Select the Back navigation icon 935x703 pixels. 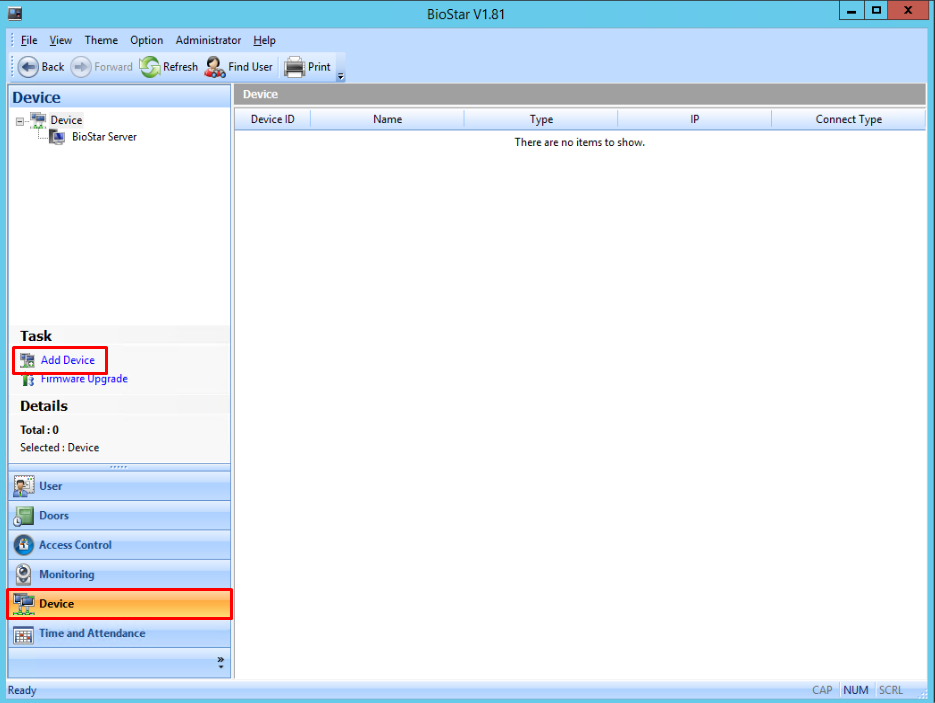click(28, 66)
